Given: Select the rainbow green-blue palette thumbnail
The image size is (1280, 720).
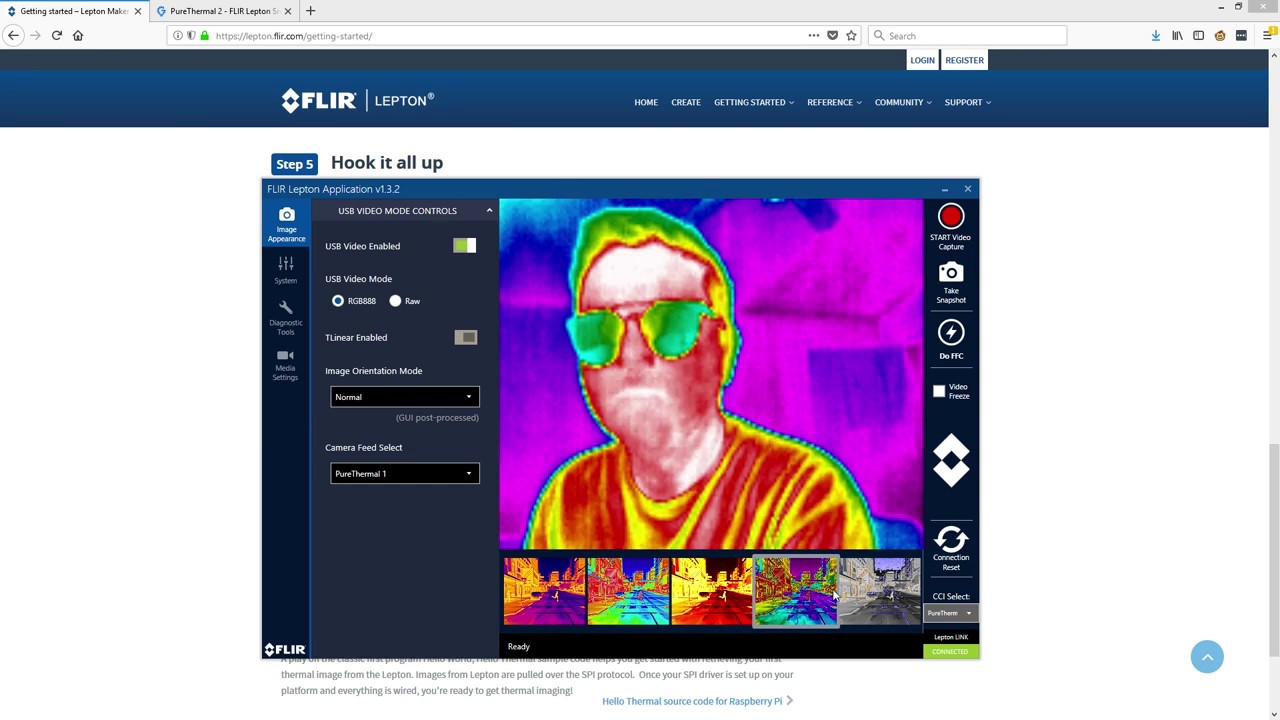Looking at the screenshot, I should 628,591.
